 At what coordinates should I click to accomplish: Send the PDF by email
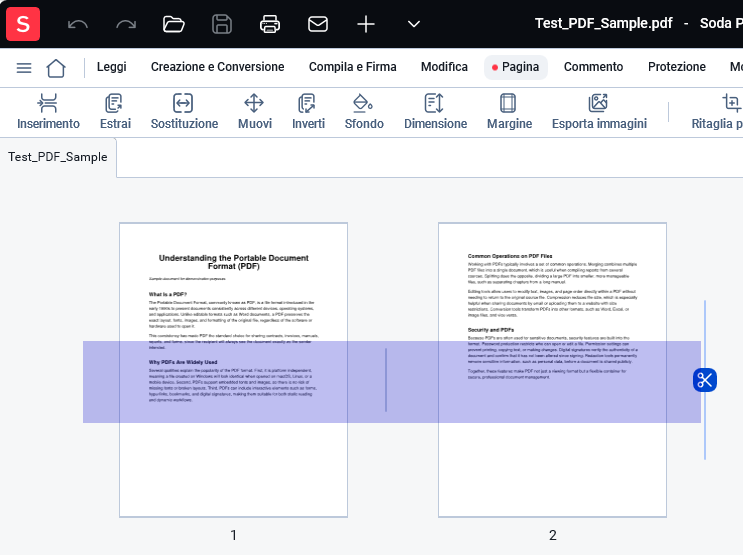[318, 24]
